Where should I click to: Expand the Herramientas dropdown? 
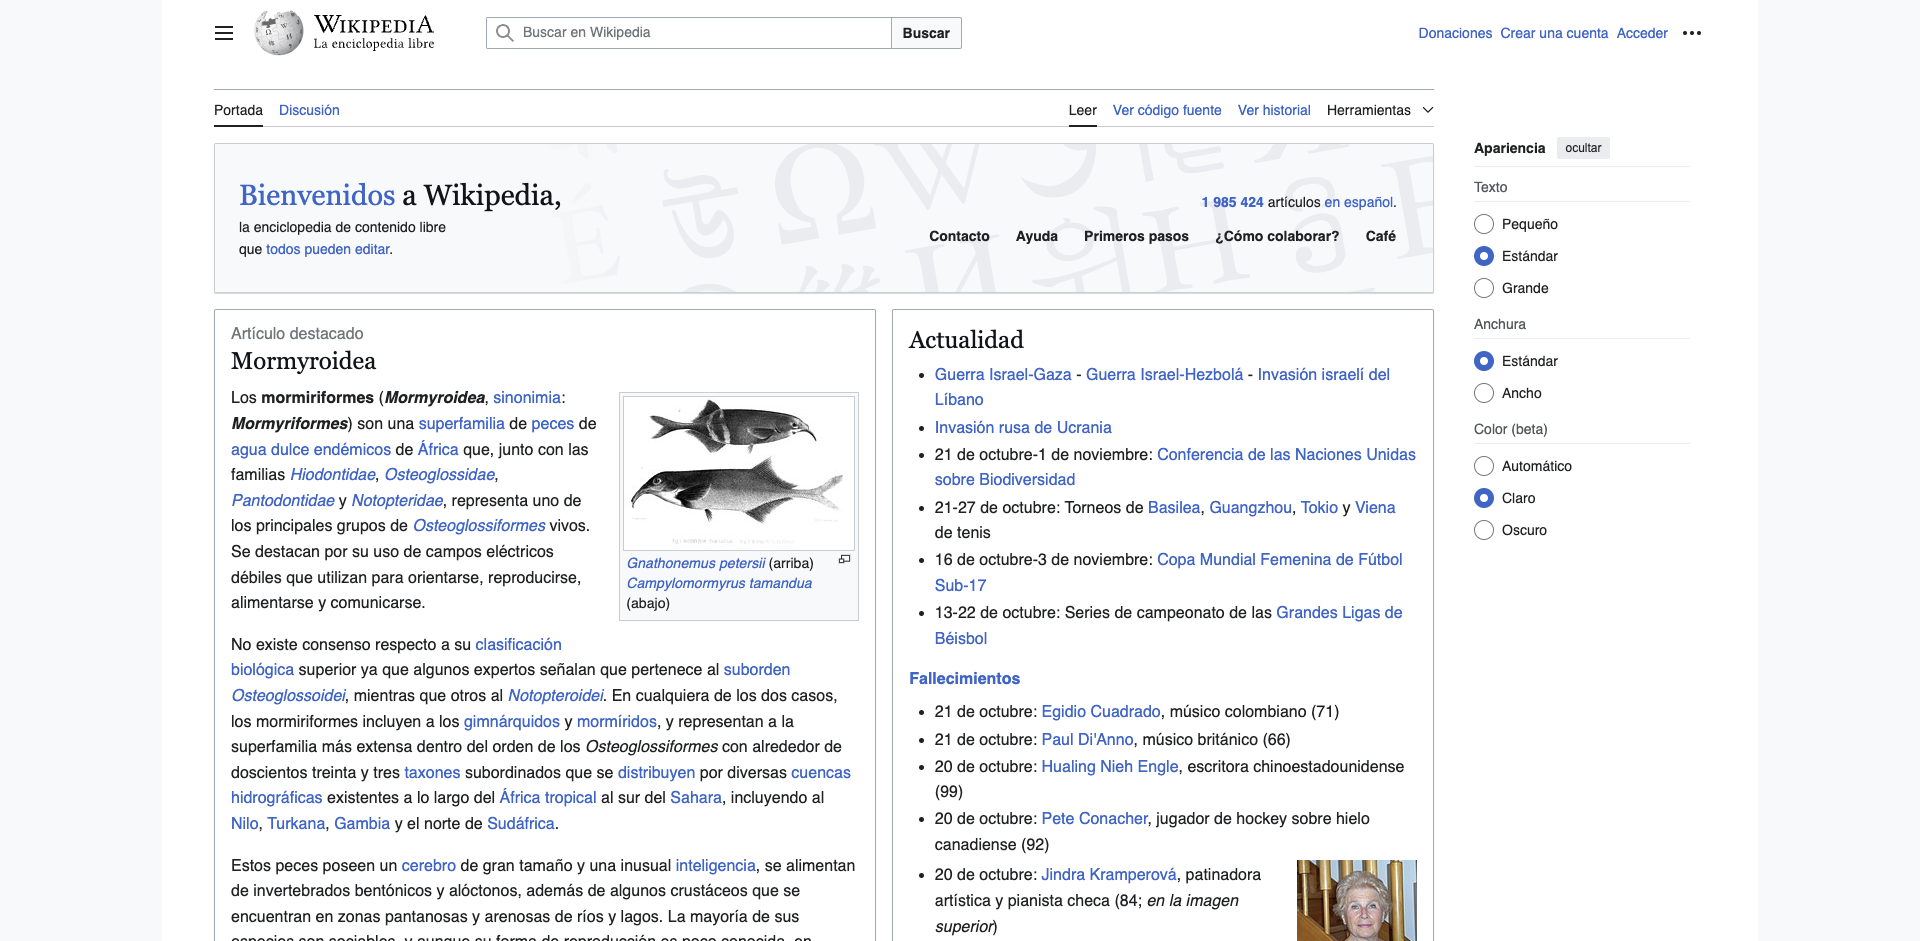(1379, 110)
